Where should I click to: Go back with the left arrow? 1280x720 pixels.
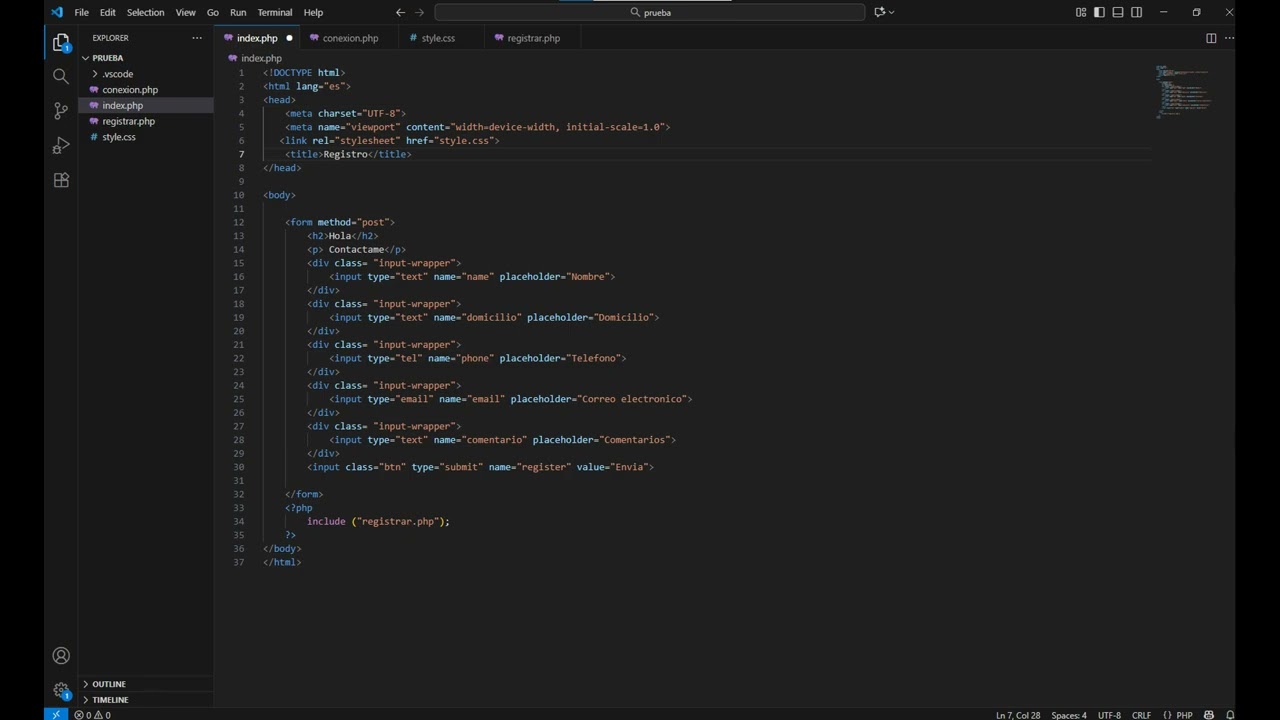(x=400, y=12)
